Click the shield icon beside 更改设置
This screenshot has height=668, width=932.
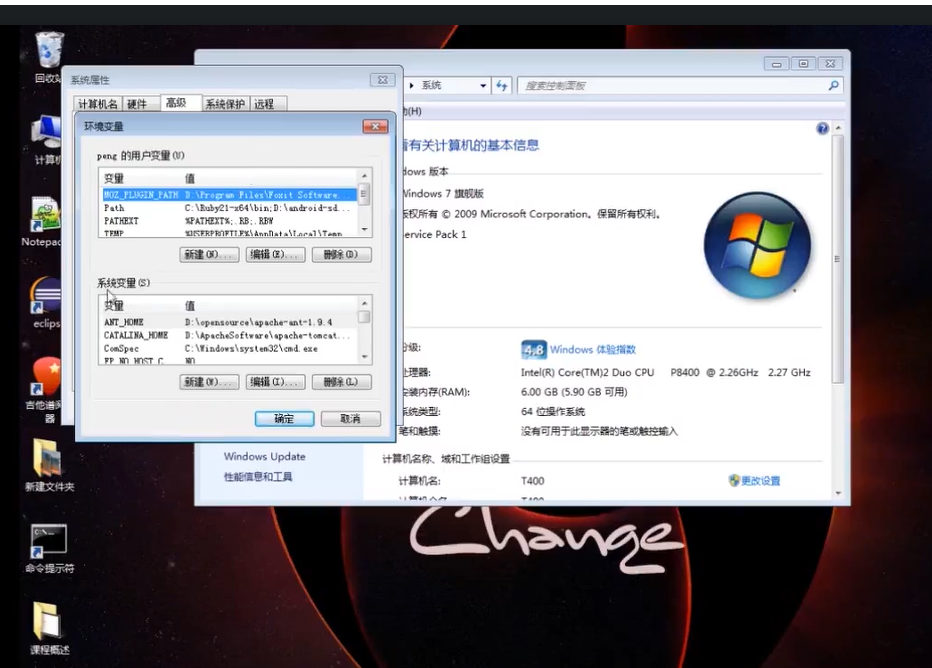click(733, 481)
